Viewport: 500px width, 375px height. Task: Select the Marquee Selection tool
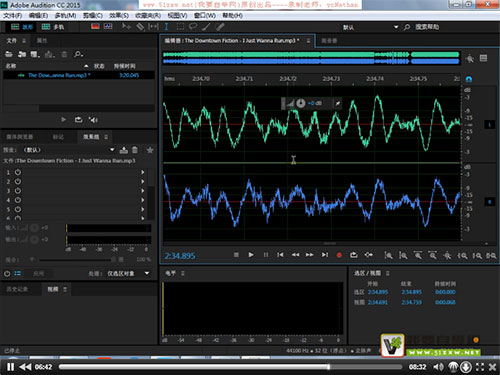tap(180, 27)
